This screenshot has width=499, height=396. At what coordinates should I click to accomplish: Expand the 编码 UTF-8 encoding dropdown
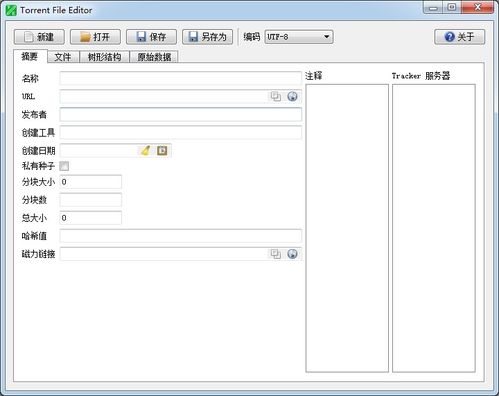(299, 37)
